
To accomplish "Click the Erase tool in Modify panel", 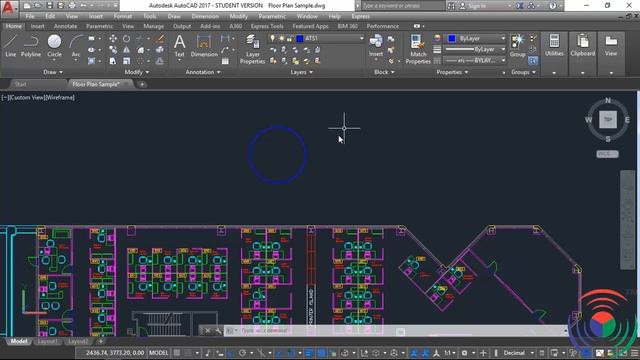I will point(160,38).
